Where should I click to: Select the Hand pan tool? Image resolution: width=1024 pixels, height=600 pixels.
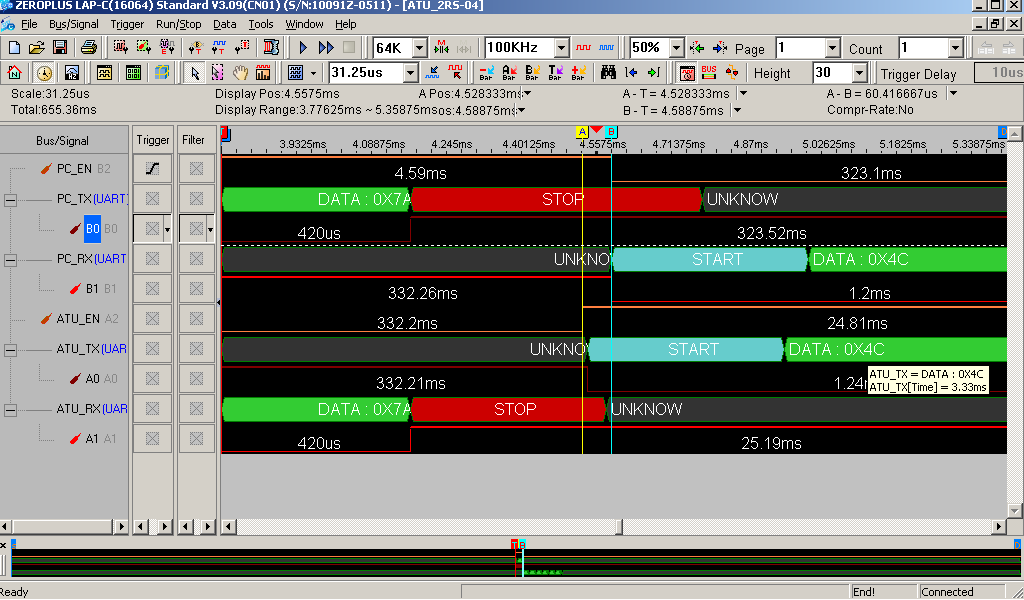pyautogui.click(x=240, y=73)
